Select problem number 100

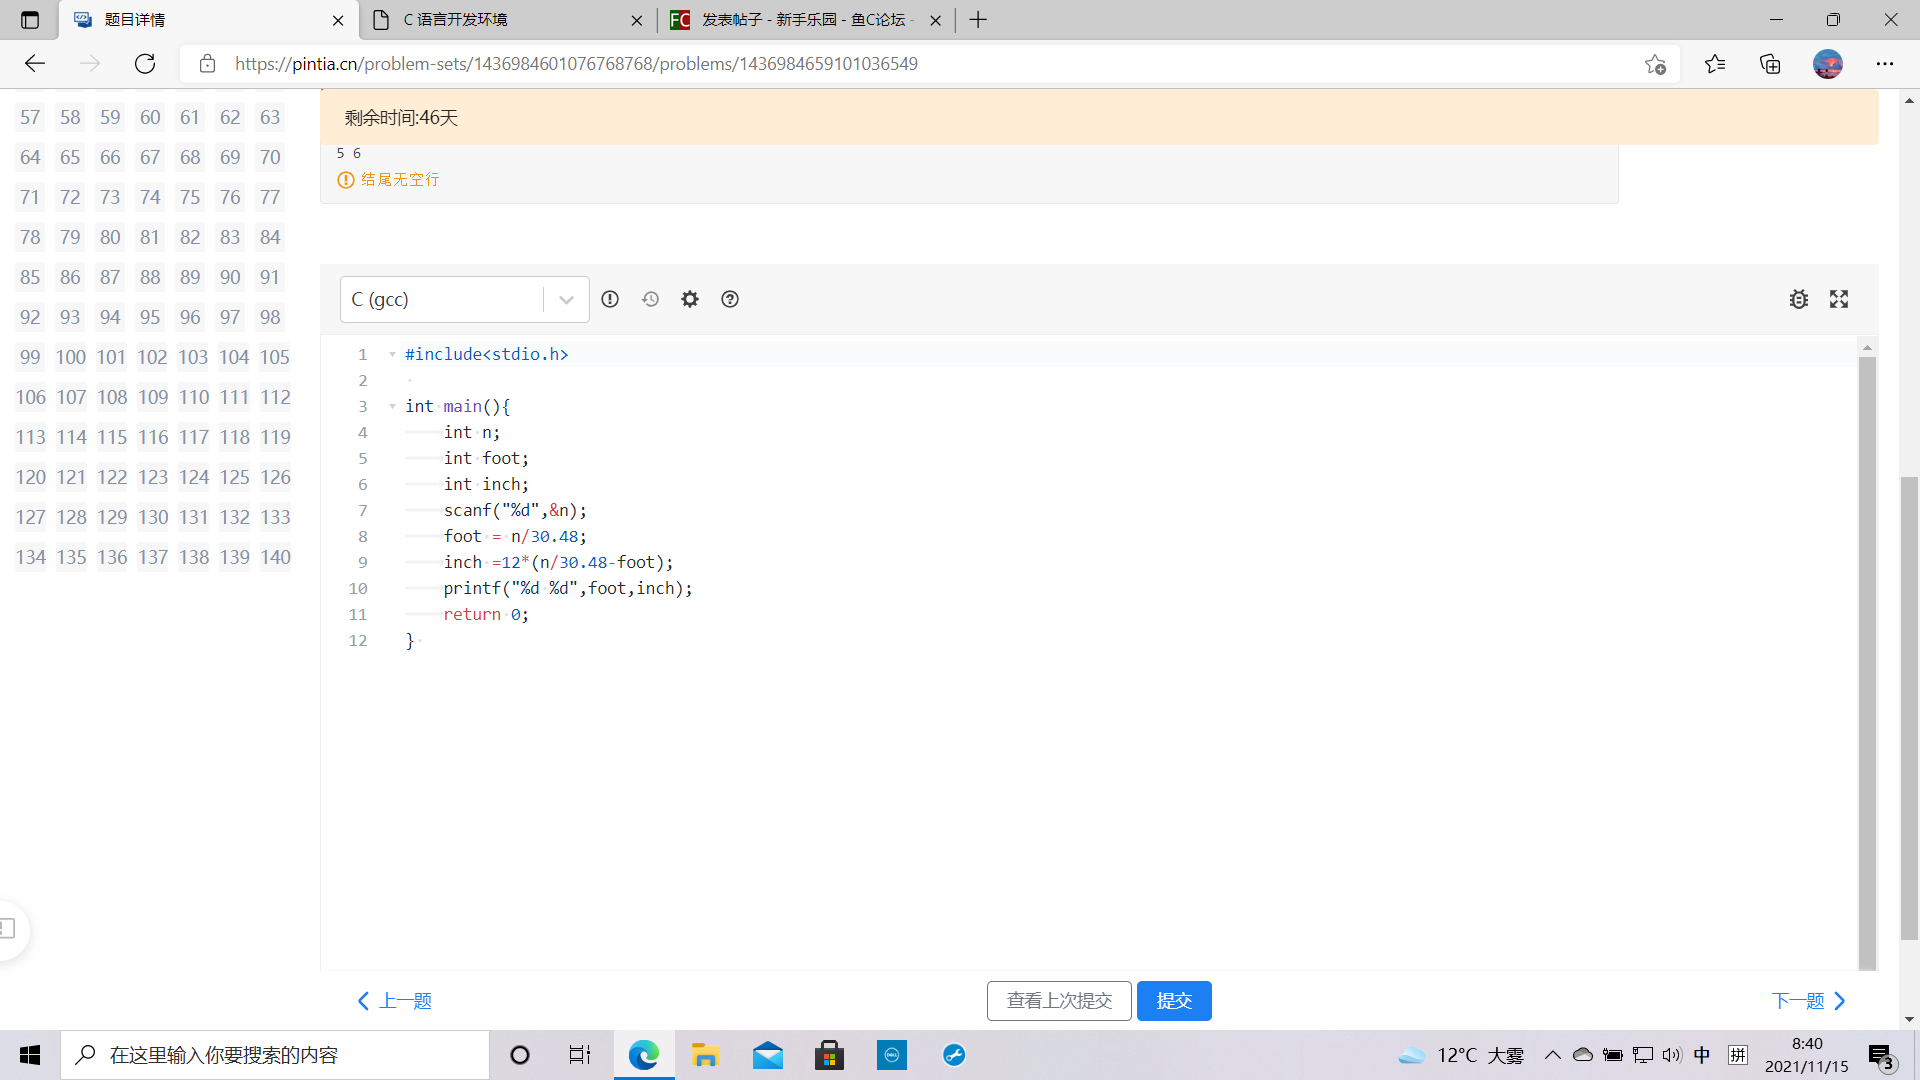tap(70, 357)
